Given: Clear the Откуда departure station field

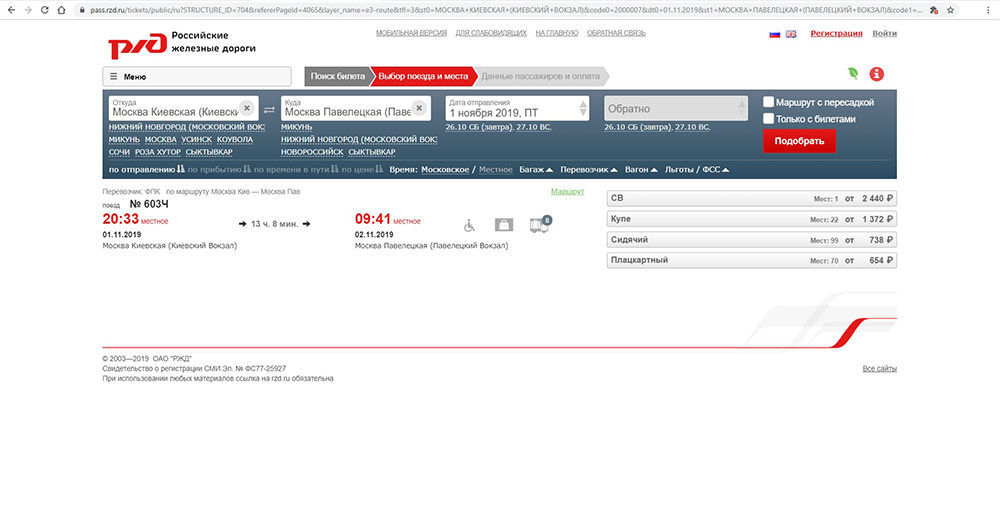Looking at the screenshot, I should coord(247,108).
